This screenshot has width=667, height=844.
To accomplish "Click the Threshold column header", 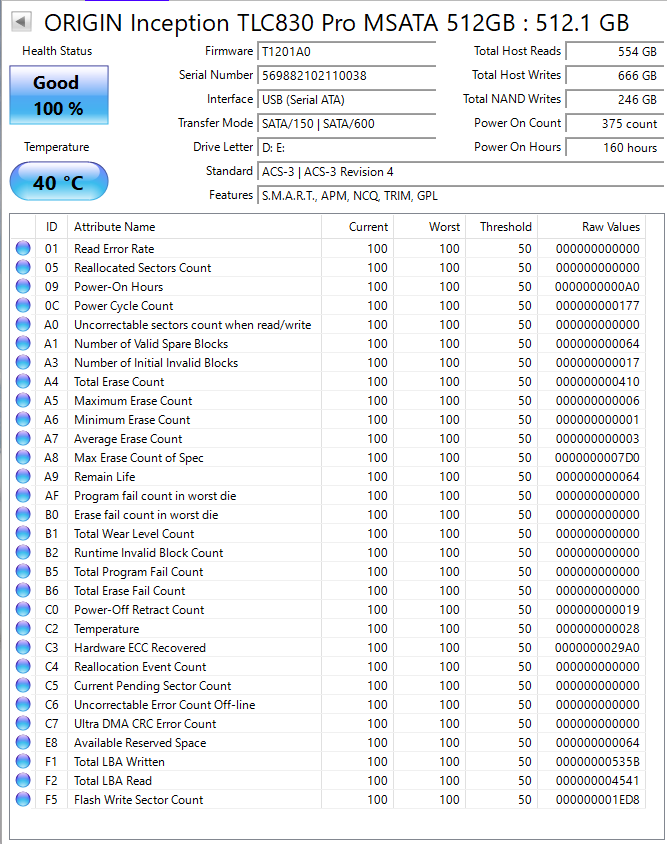I will pos(502,227).
